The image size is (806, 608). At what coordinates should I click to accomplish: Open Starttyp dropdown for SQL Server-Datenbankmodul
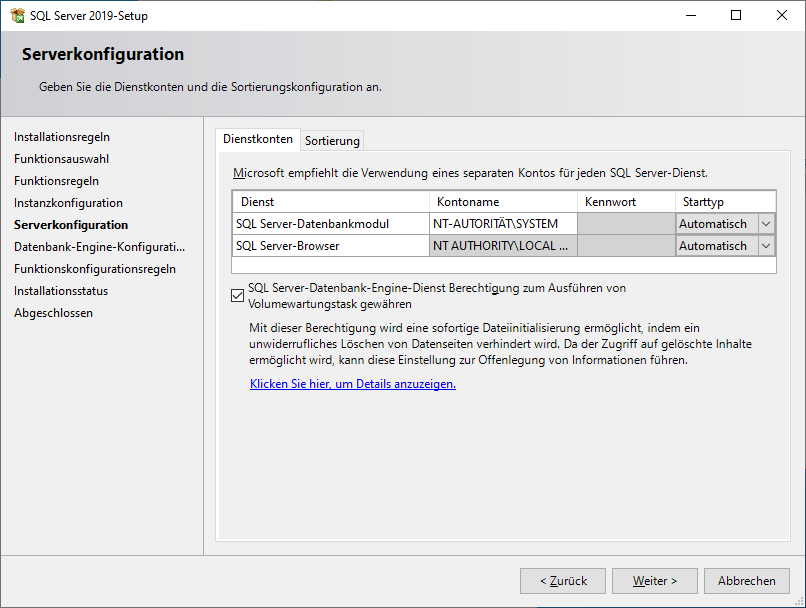pos(766,224)
